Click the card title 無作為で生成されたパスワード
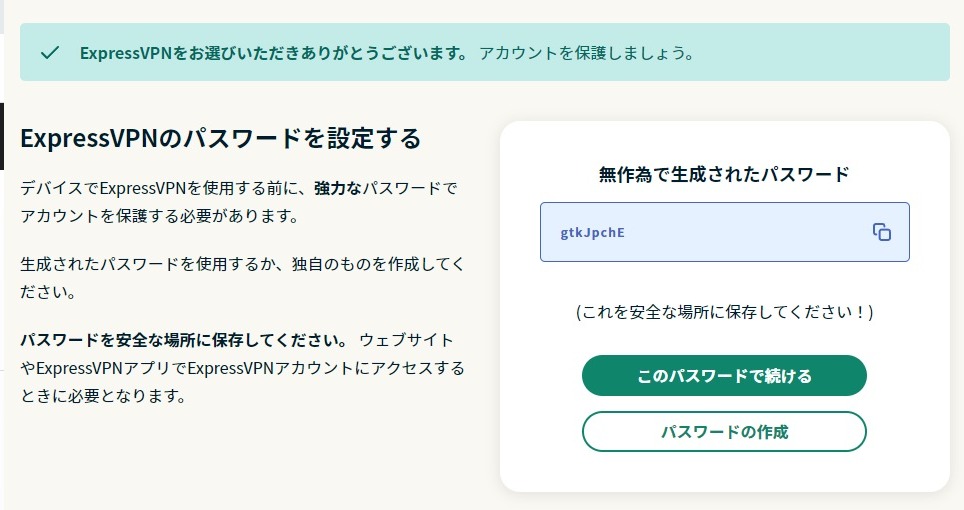This screenshot has width=964, height=510. point(724,174)
